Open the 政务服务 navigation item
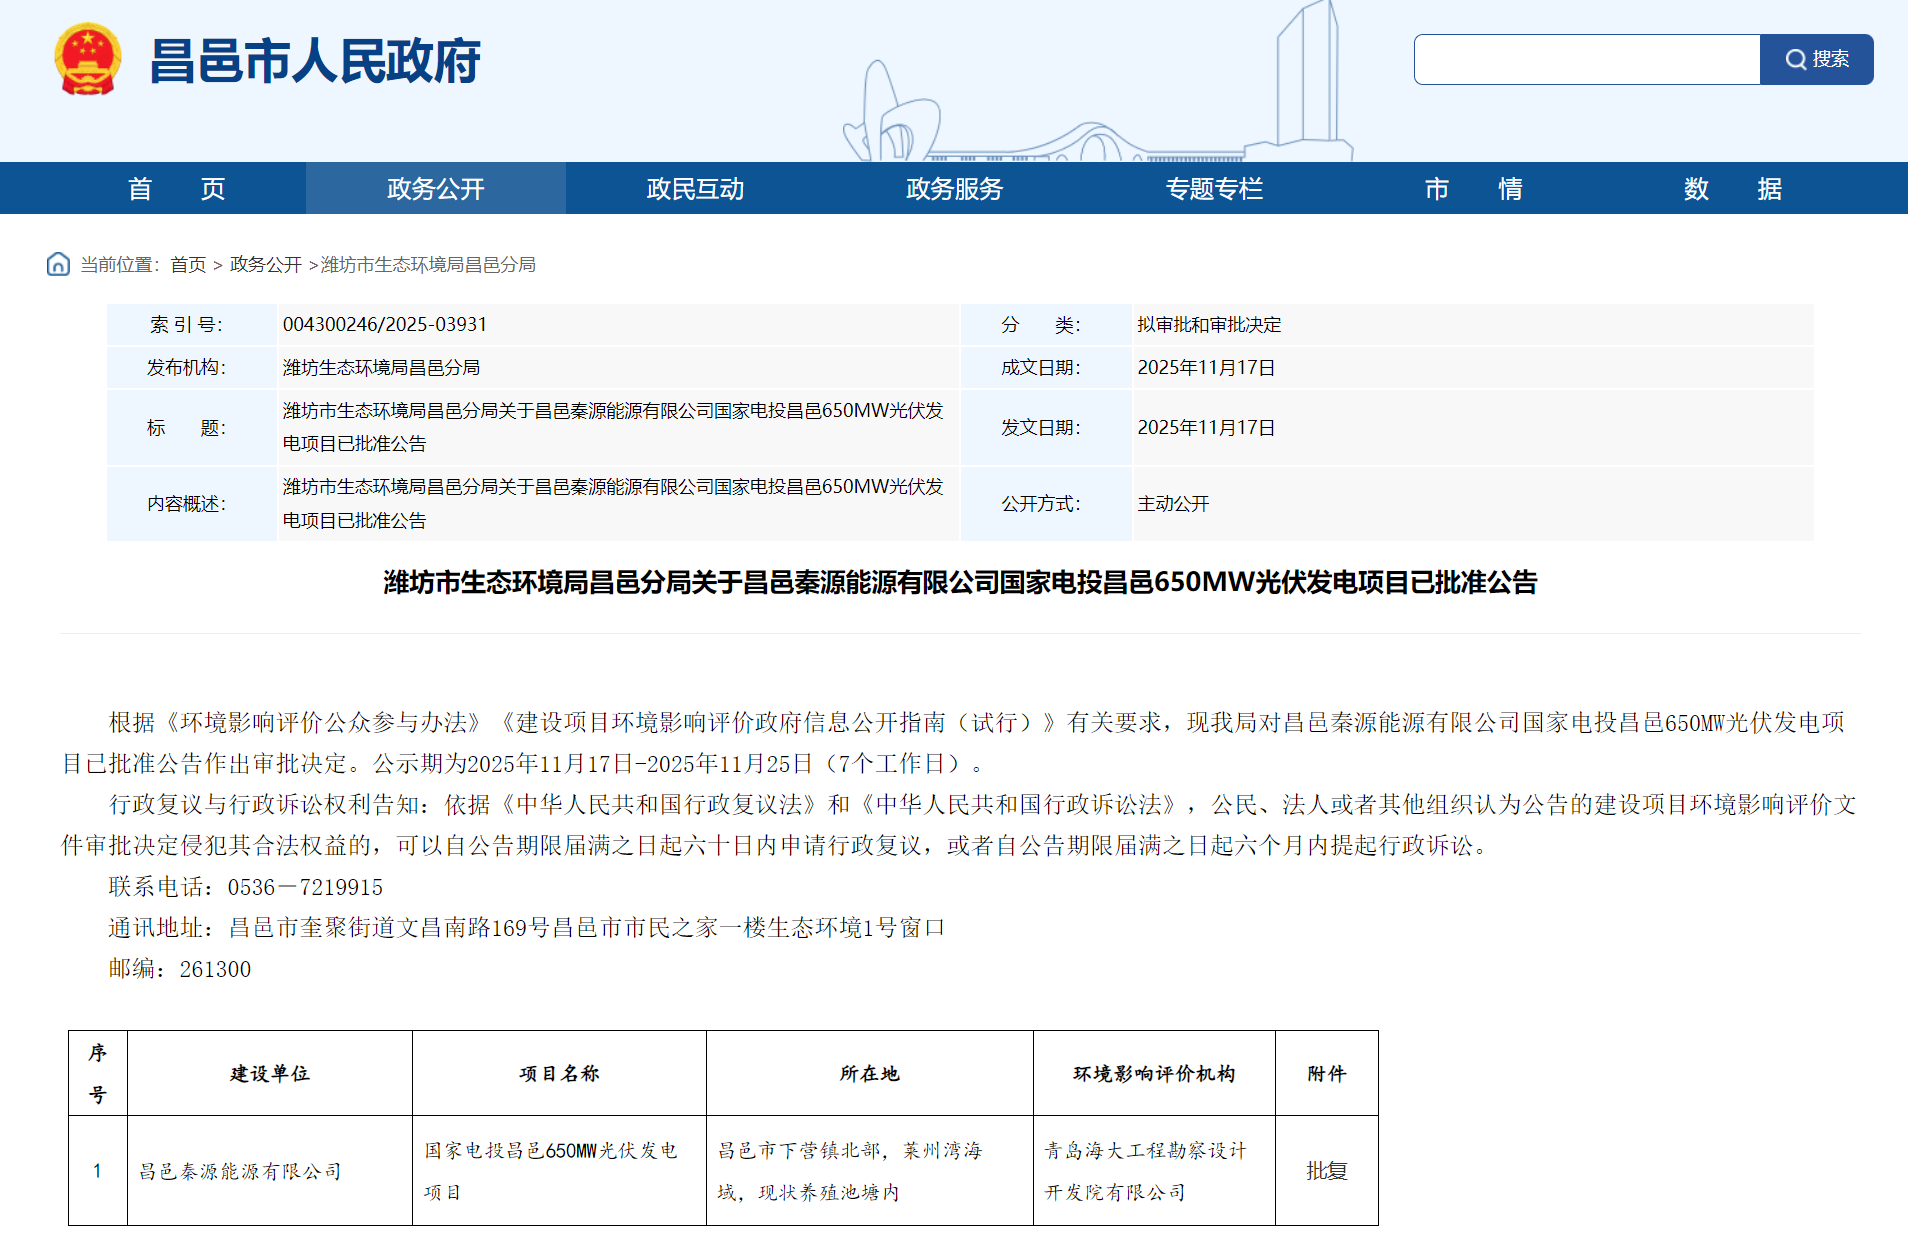1908x1250 pixels. (x=954, y=189)
